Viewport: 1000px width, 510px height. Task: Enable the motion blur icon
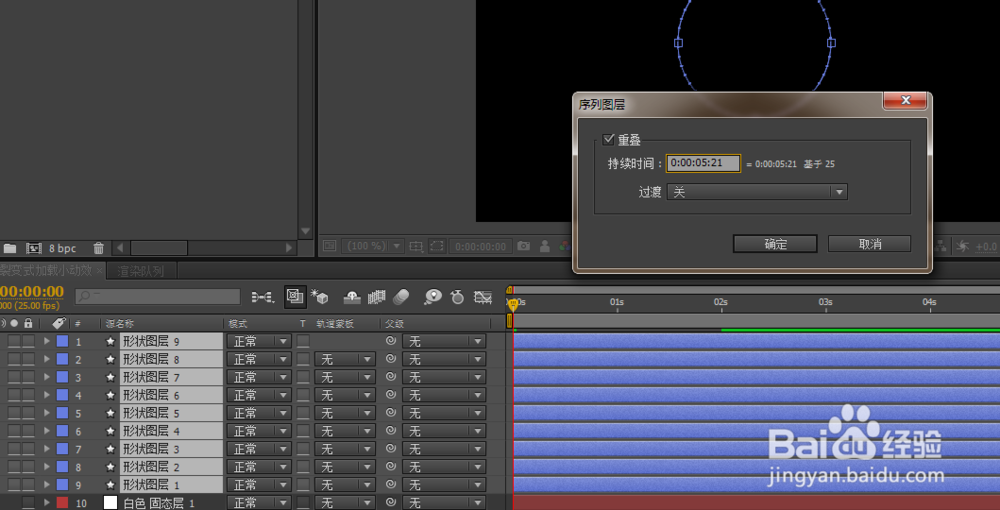tap(401, 296)
